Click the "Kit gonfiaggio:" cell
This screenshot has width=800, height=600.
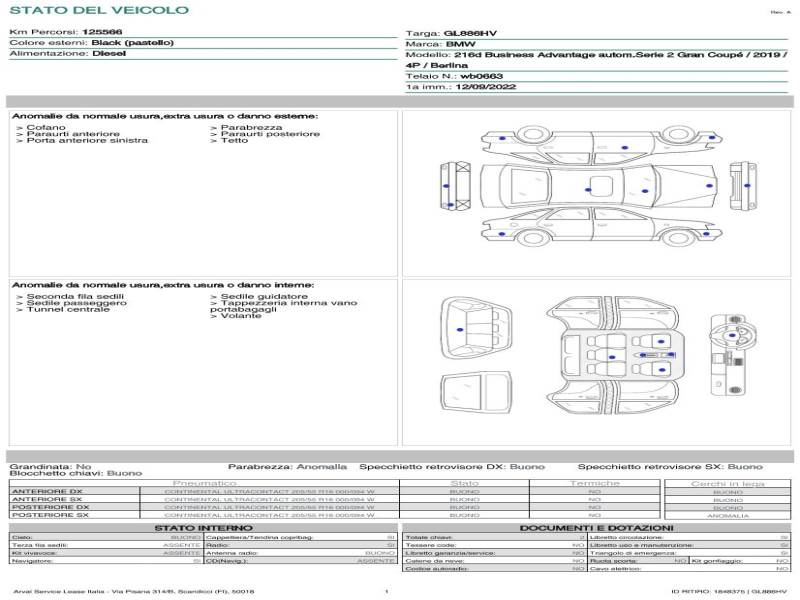tap(740, 561)
